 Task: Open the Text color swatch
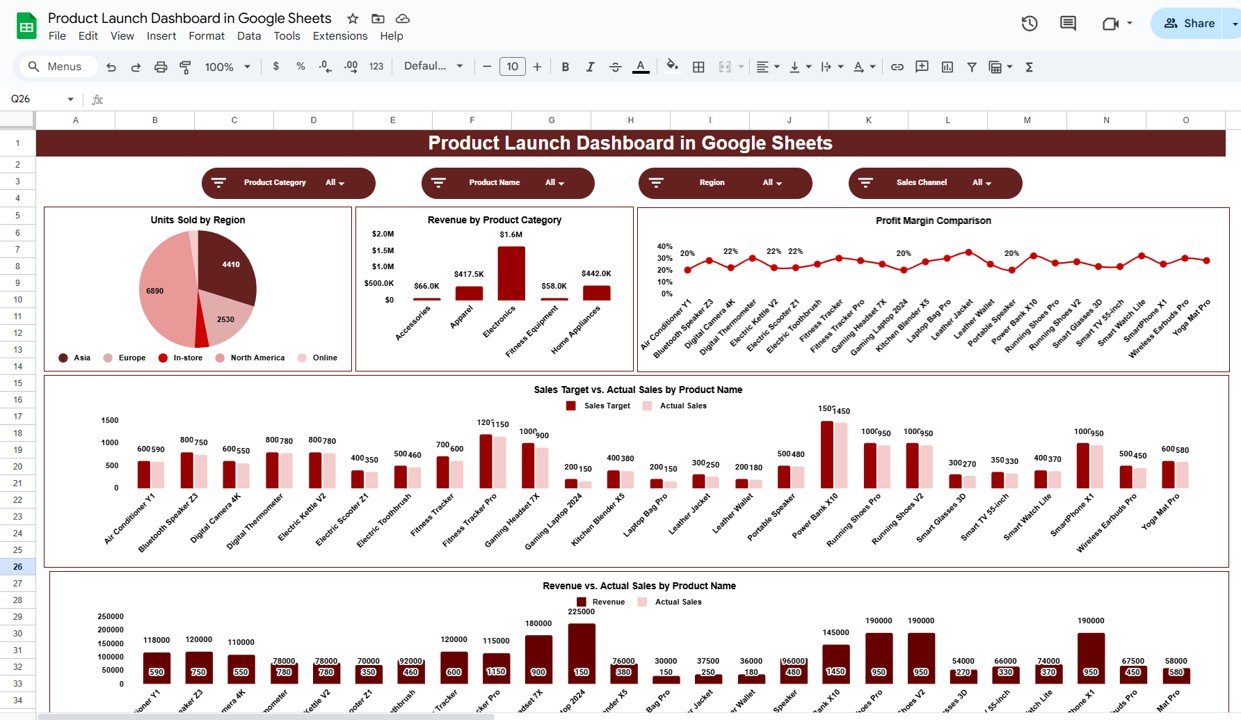tap(640, 66)
